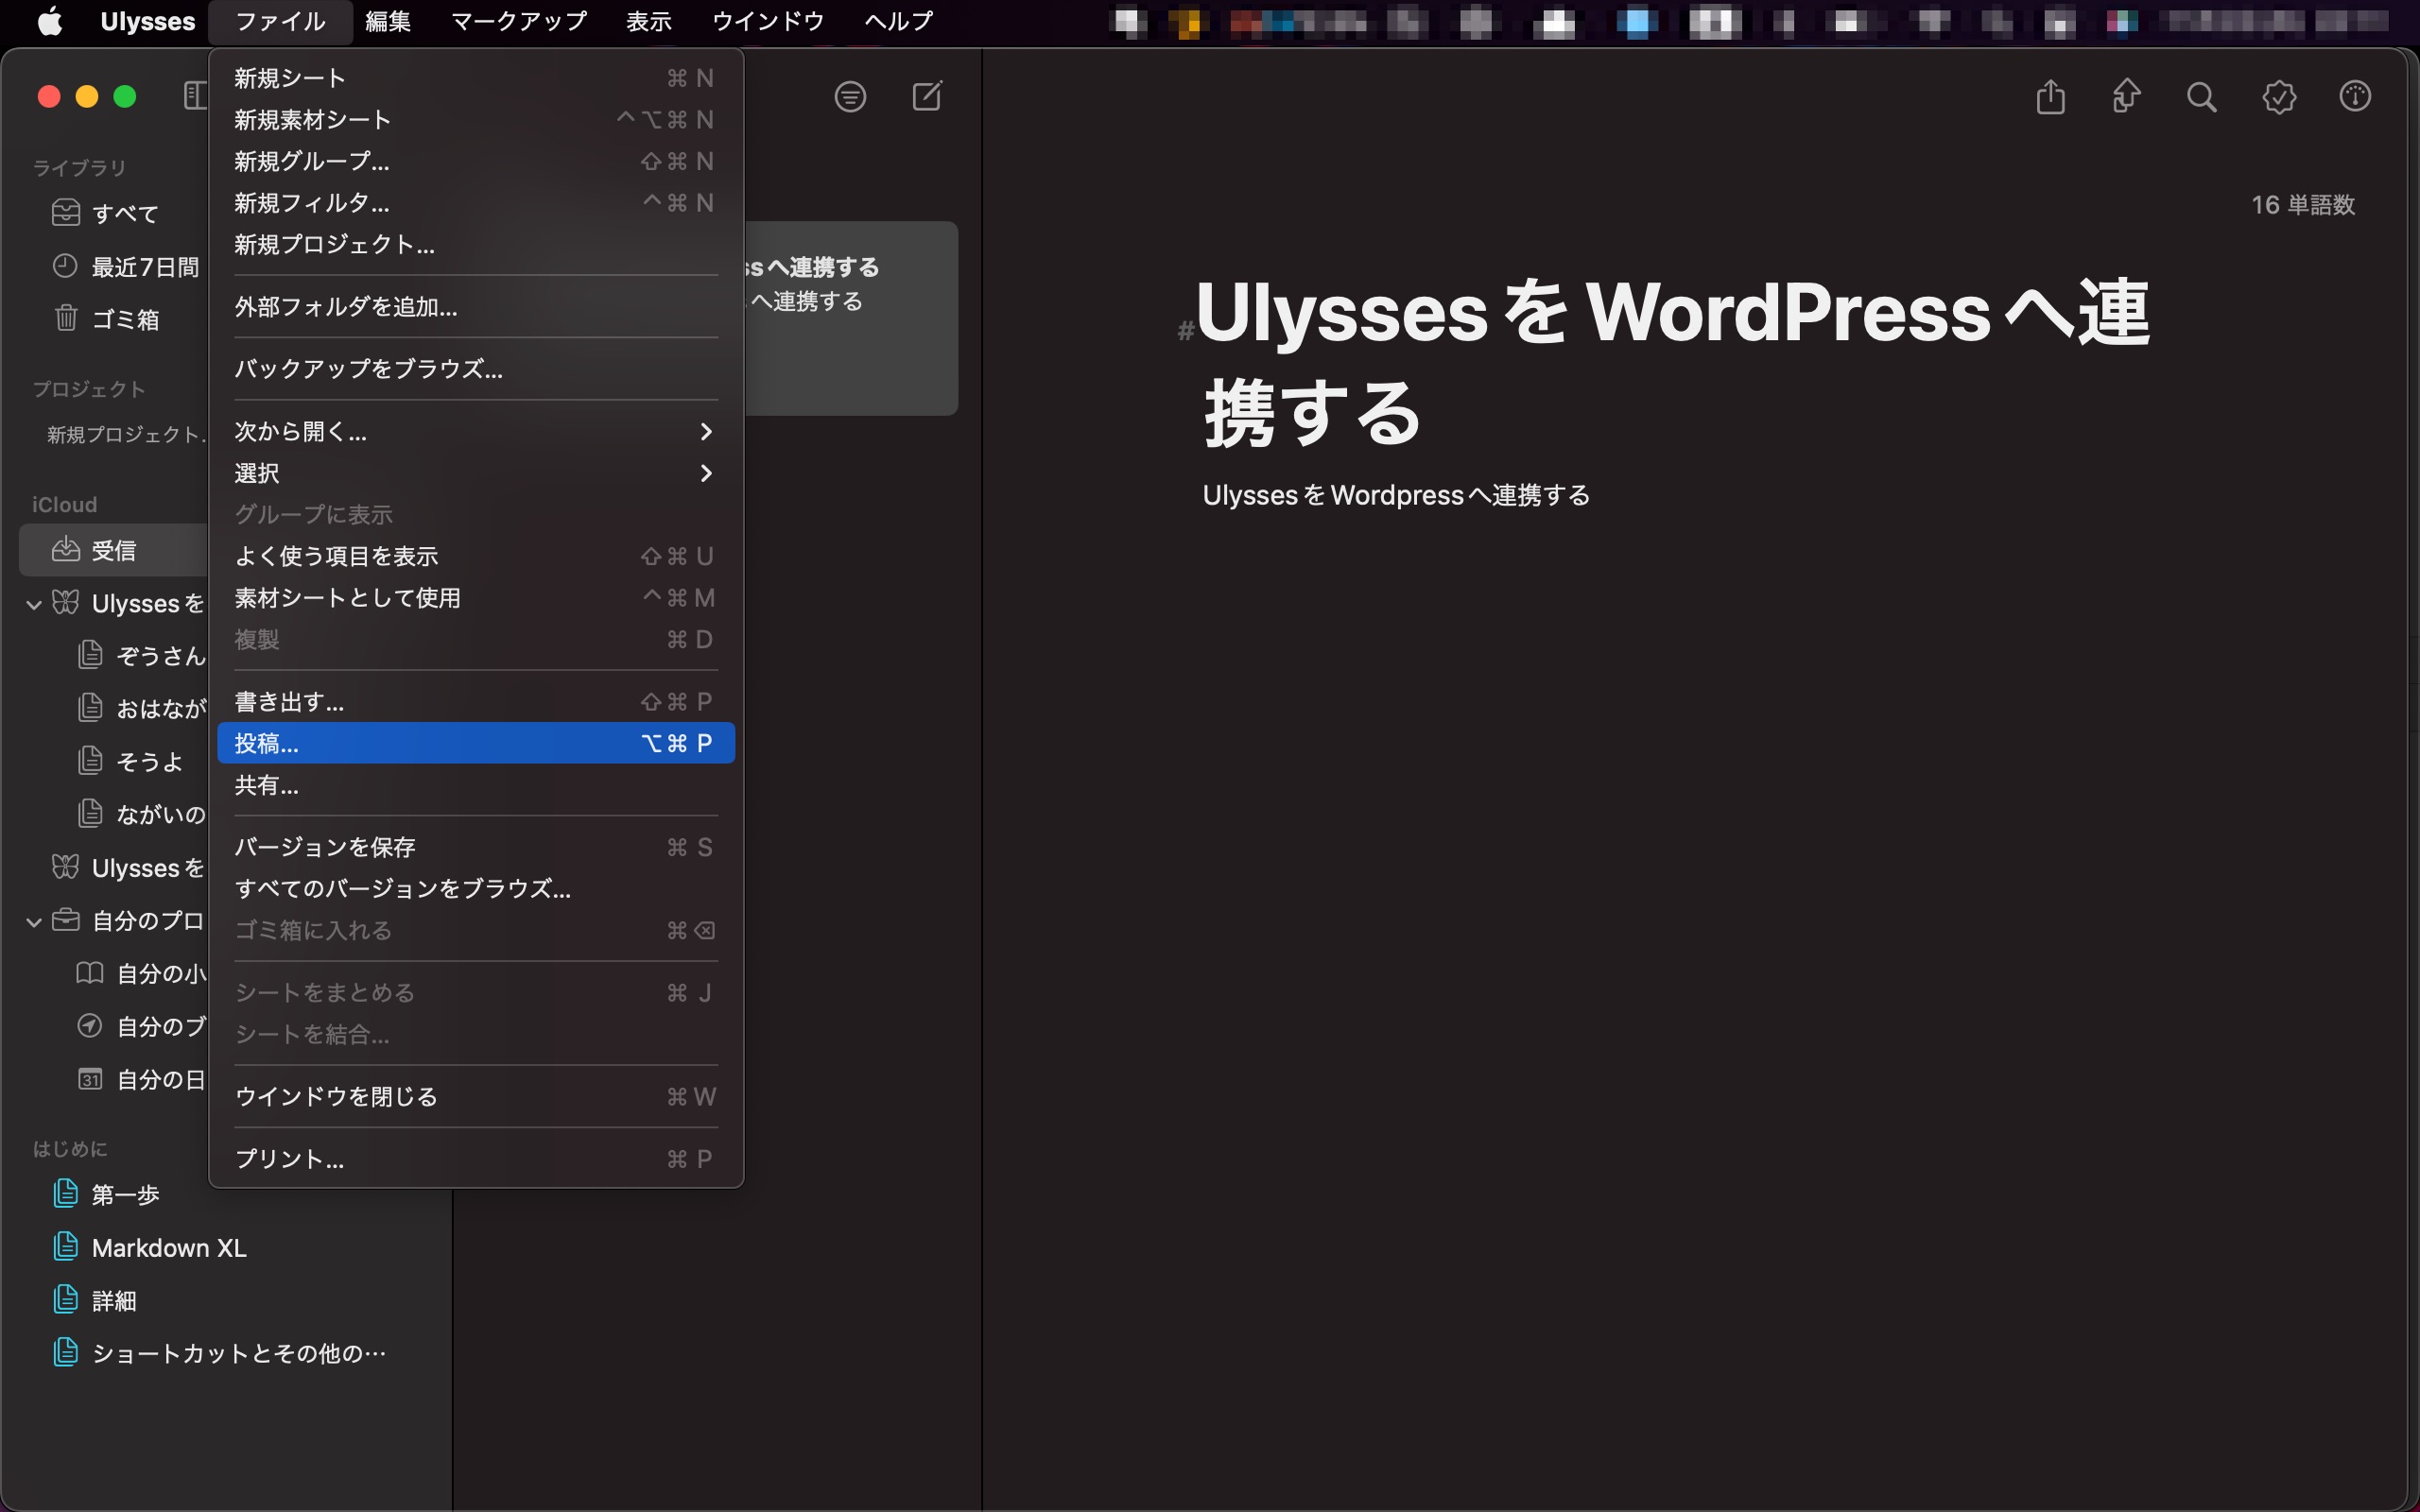Screen dimensions: 2420x1512
Task: Open the search magnifier icon
Action: 2202,97
